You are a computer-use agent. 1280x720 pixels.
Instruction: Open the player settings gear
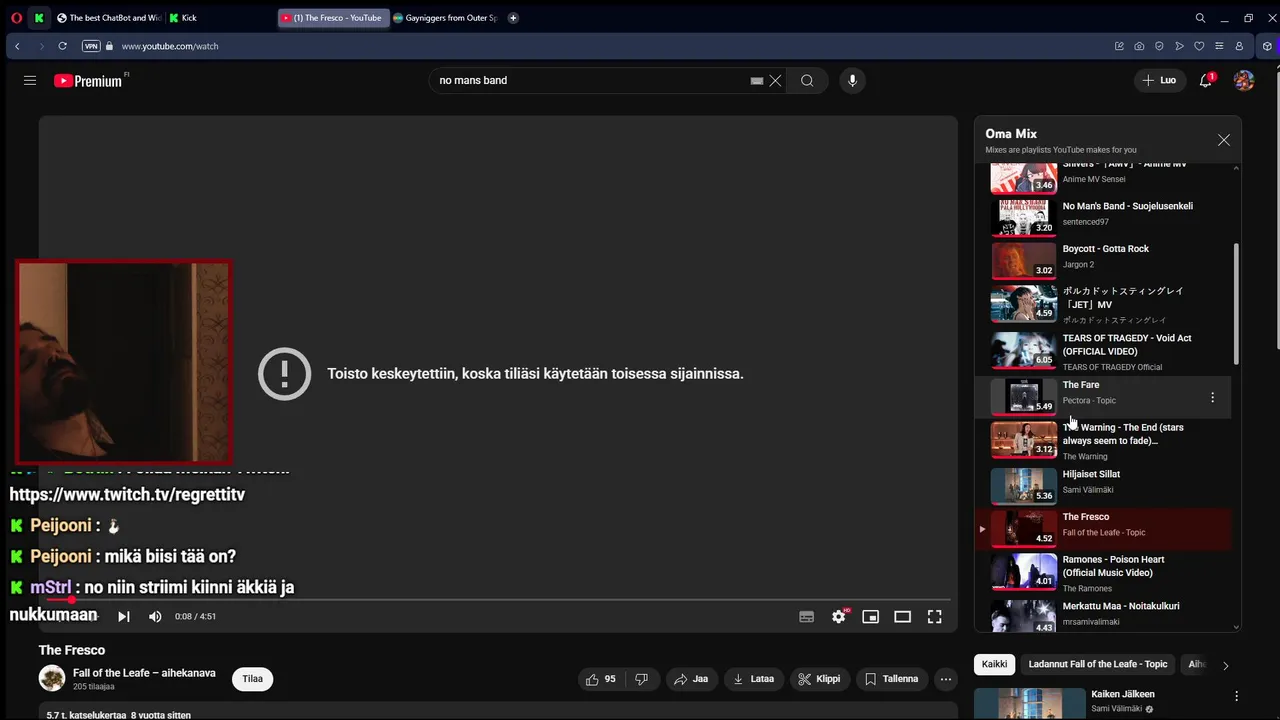pos(839,617)
